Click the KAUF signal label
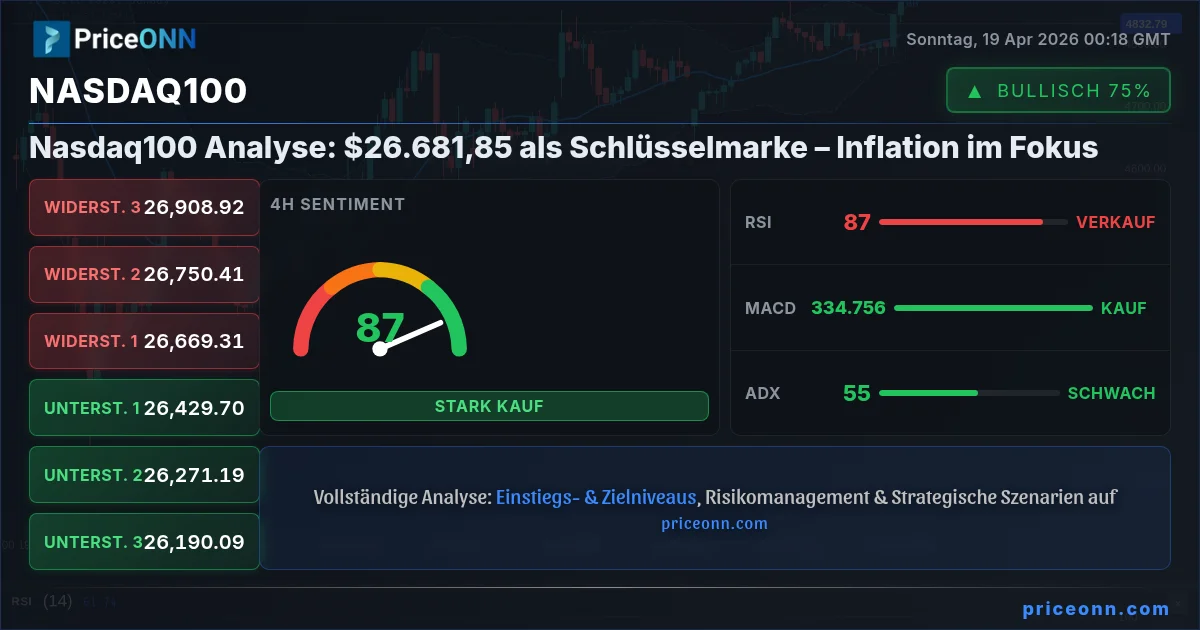This screenshot has width=1200, height=630. [x=1124, y=308]
